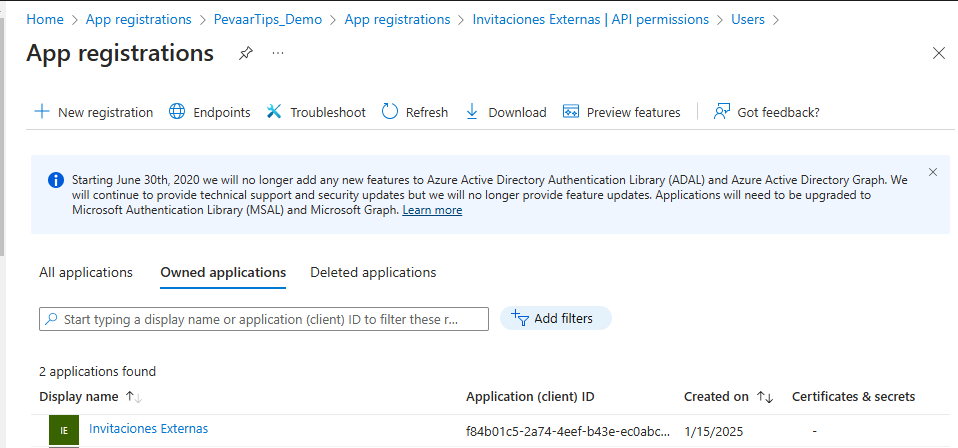Go to Home breadcrumb
This screenshot has width=958, height=448.
[x=45, y=20]
